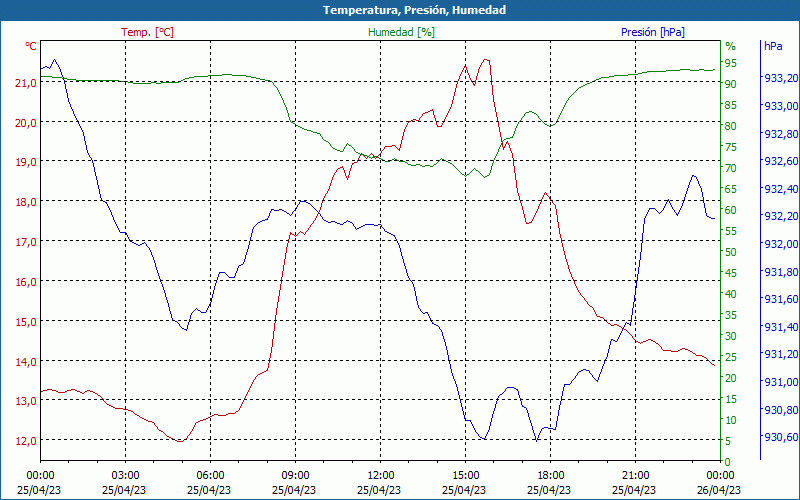Click the 65 humidity axis value
800x500 pixels.
(x=731, y=189)
